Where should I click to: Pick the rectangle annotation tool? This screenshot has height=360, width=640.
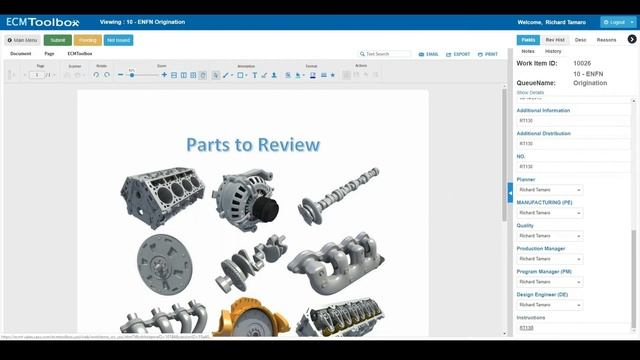click(240, 75)
